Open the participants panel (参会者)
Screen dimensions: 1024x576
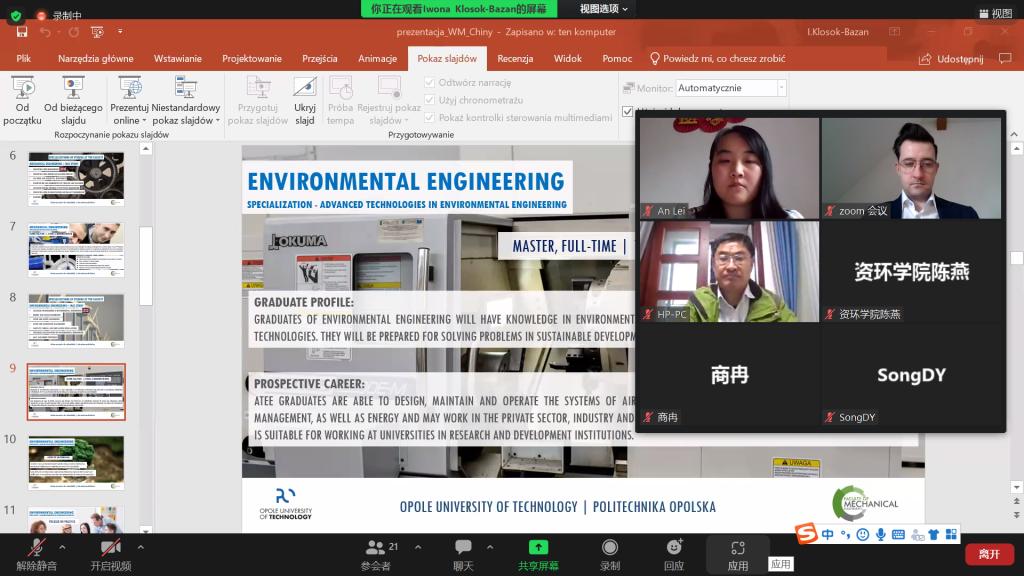coord(376,548)
